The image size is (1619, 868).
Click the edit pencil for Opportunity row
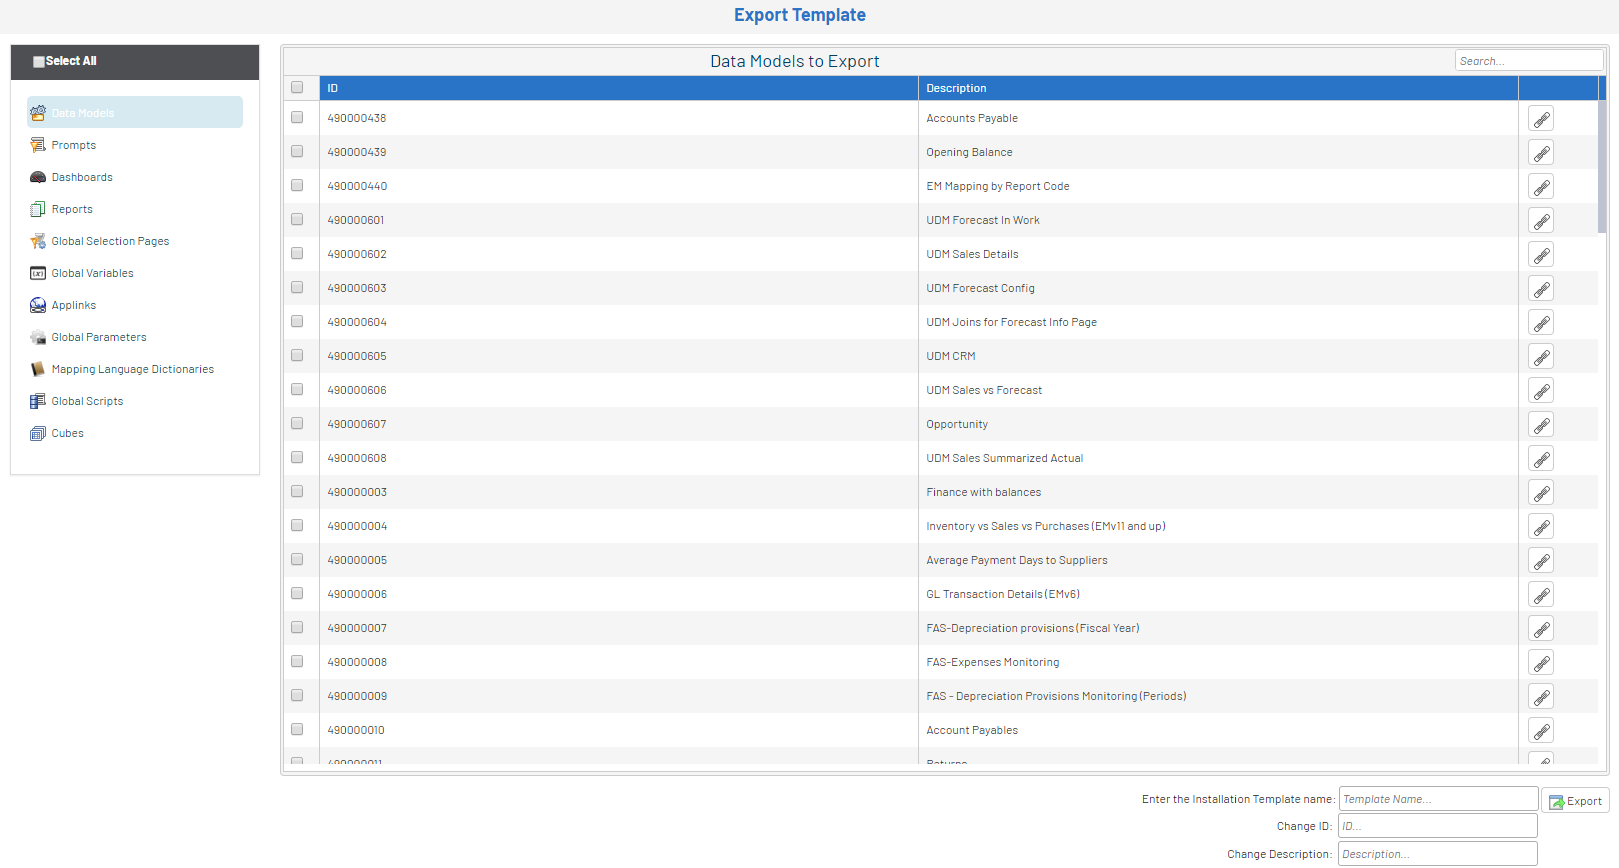(1541, 425)
